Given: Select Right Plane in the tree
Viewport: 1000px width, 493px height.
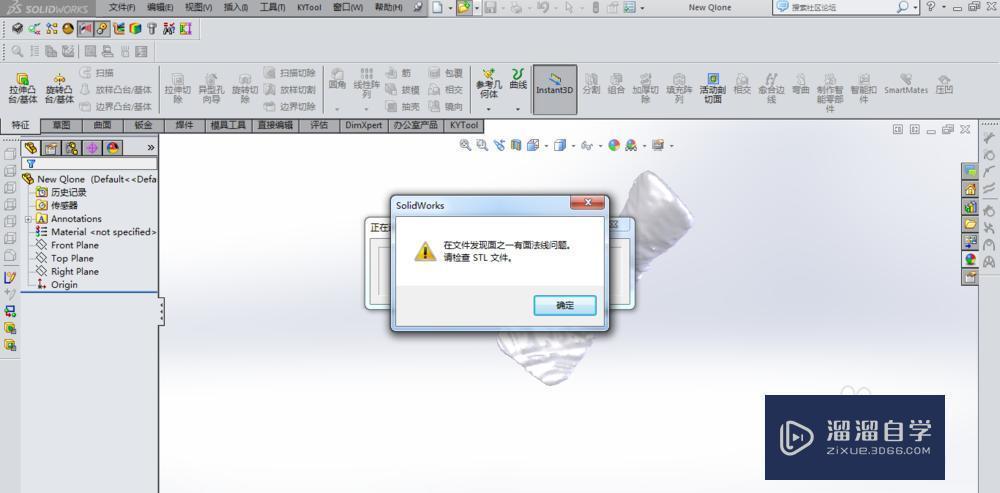Looking at the screenshot, I should 67,271.
